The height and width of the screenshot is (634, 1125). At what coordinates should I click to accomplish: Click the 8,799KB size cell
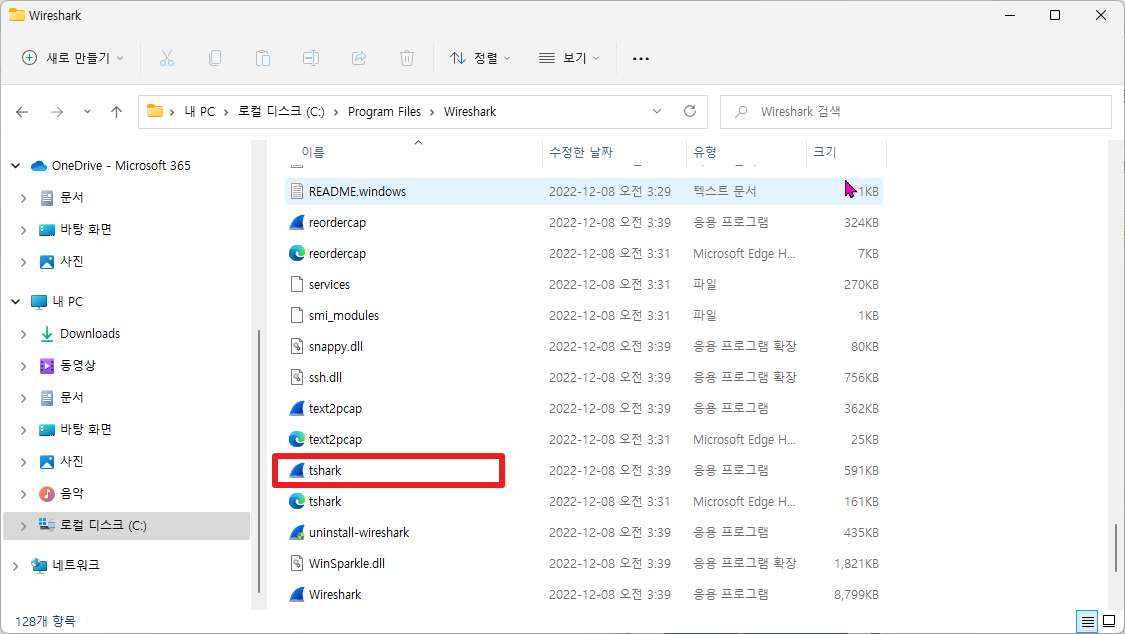tap(856, 595)
